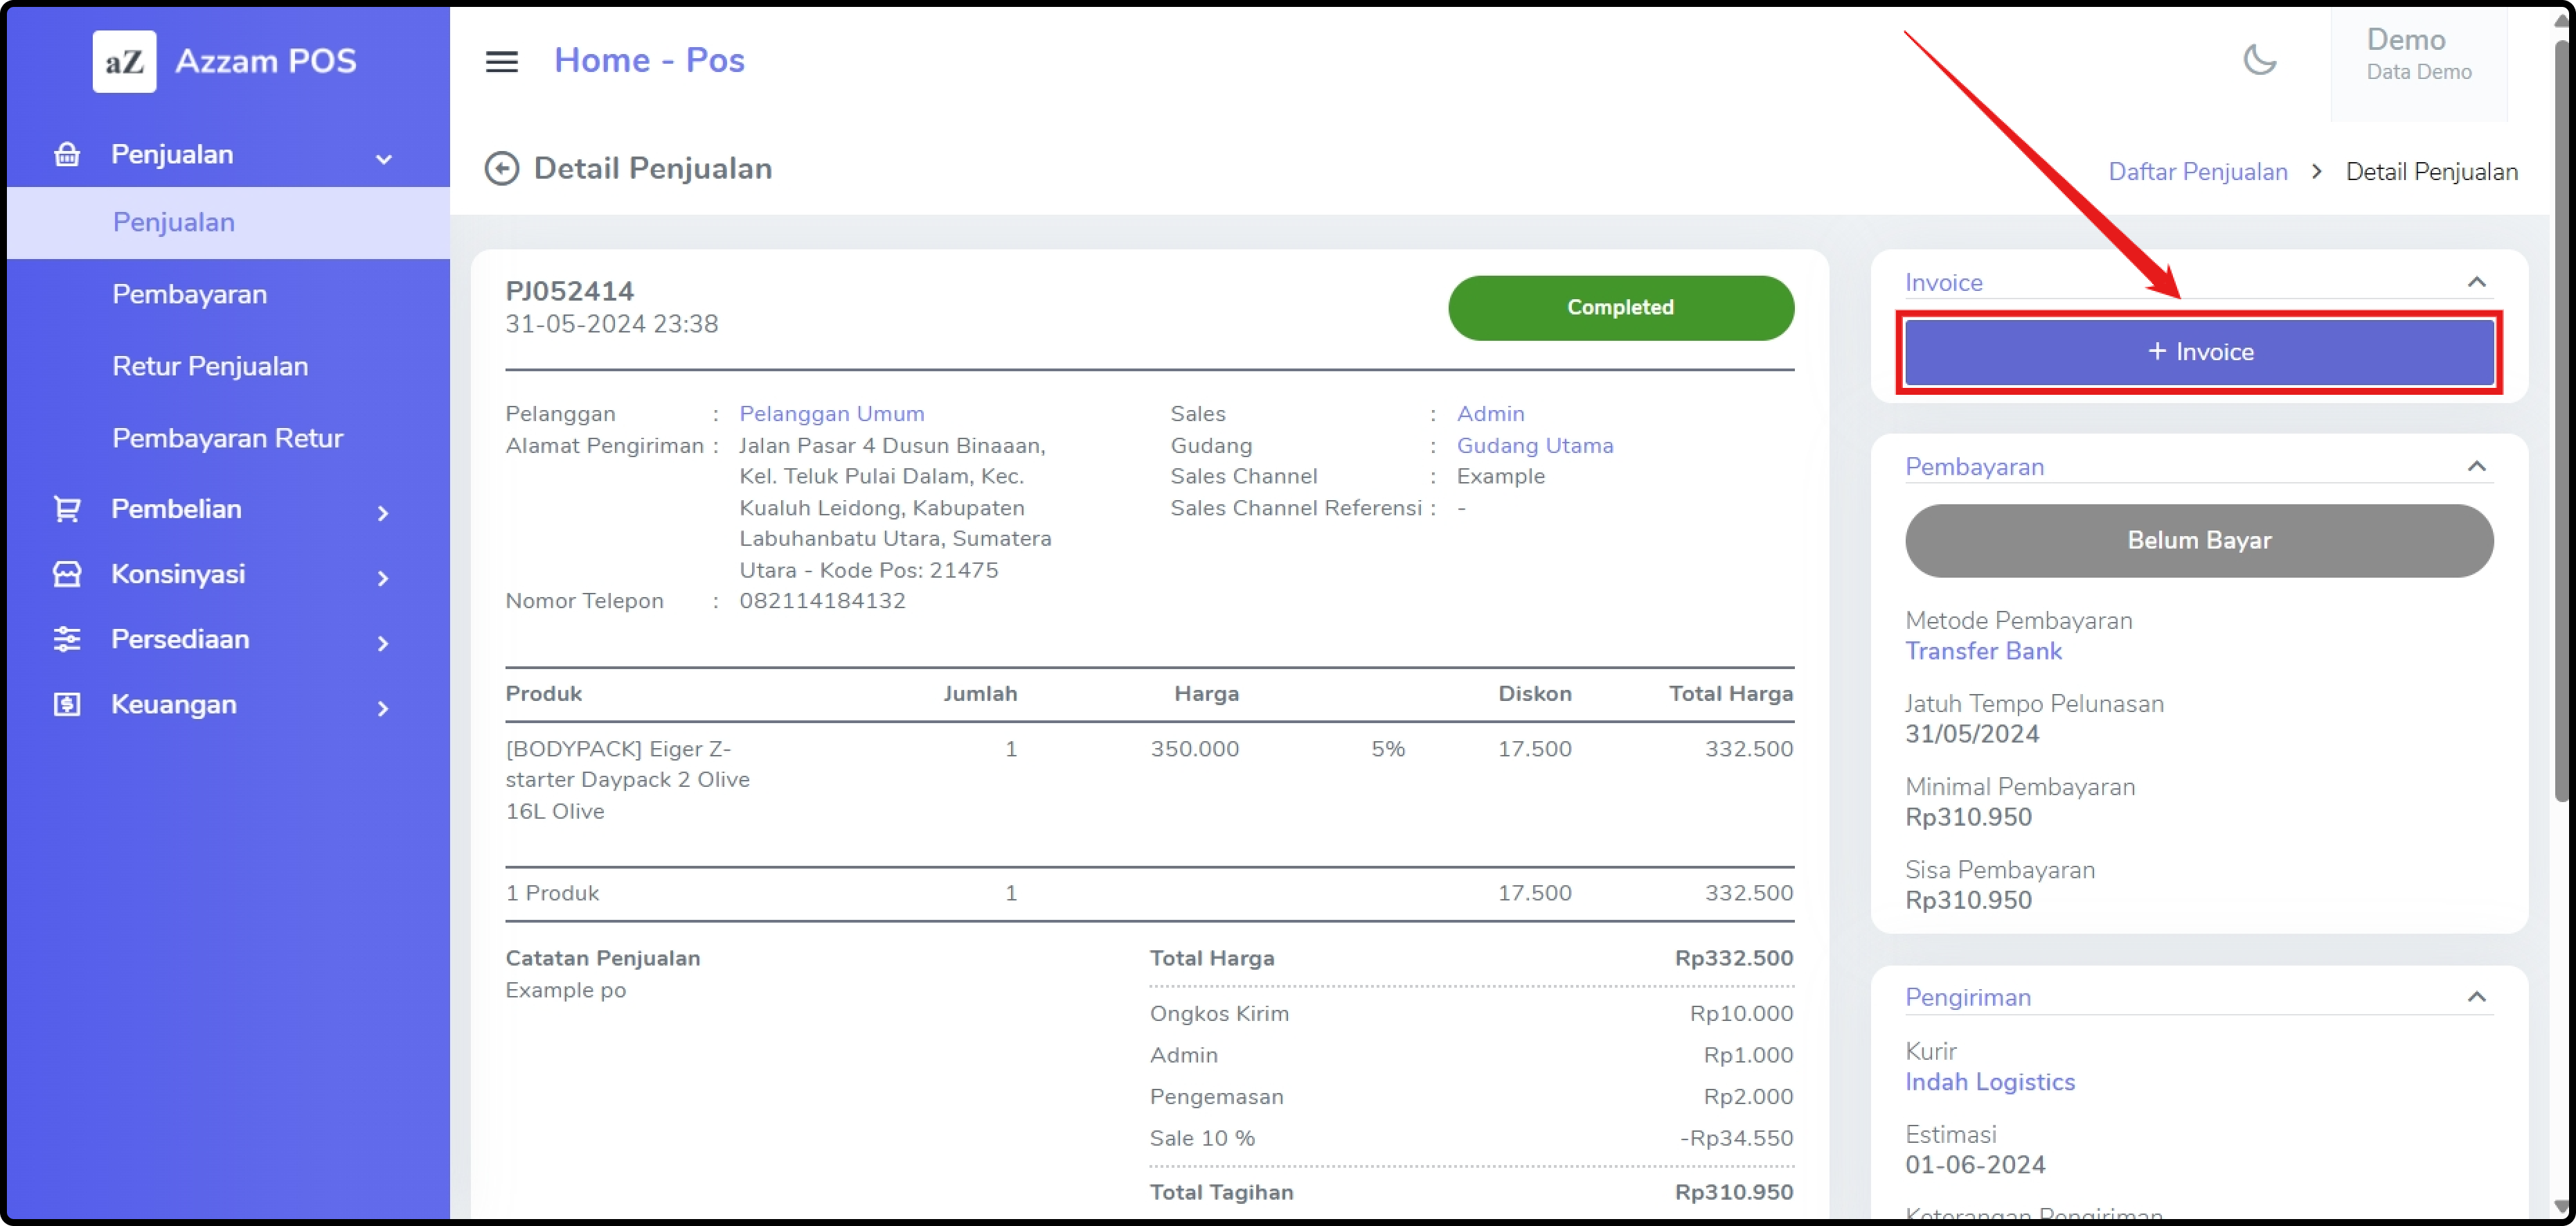This screenshot has width=2576, height=1226.
Task: Open Retur Penjualan menu item
Action: (210, 366)
